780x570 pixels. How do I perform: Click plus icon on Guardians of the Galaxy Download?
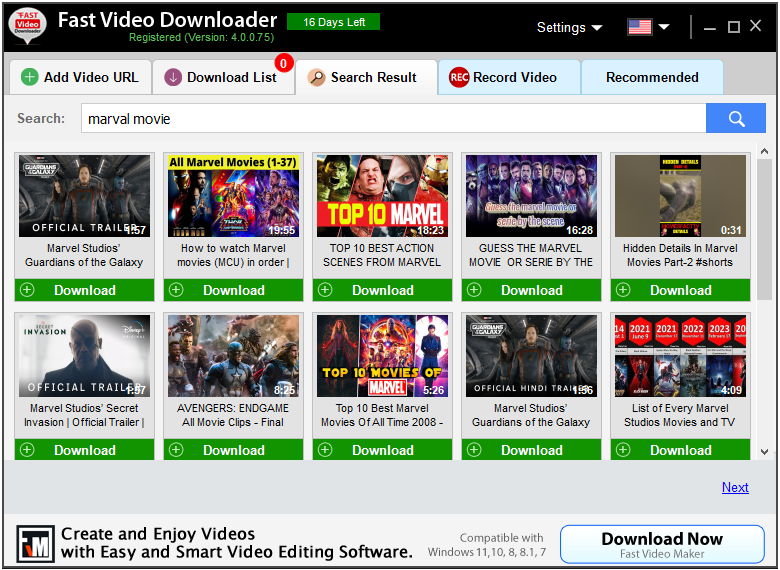point(27,290)
